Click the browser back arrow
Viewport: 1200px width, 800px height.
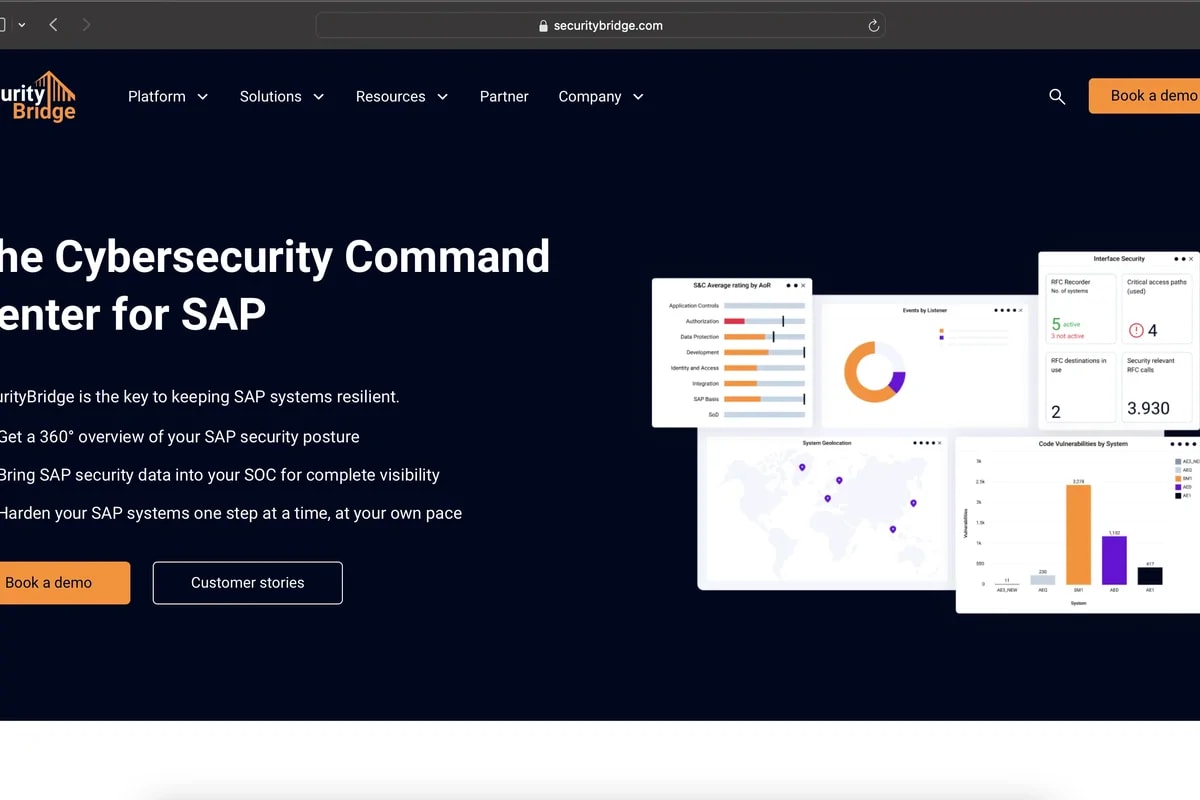(53, 24)
